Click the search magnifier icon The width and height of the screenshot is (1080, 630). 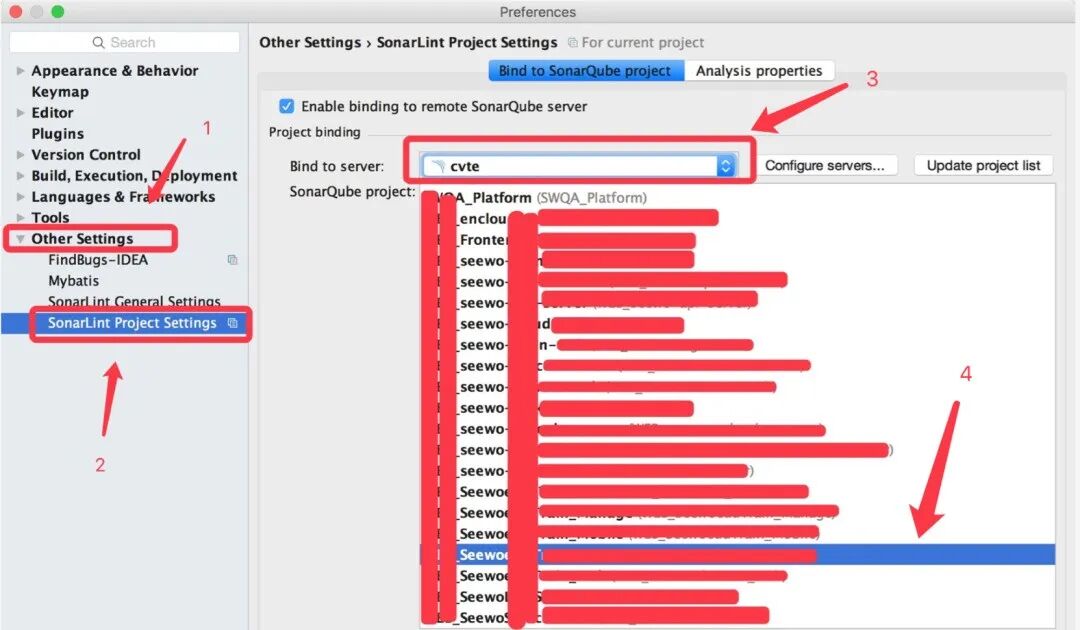98,43
